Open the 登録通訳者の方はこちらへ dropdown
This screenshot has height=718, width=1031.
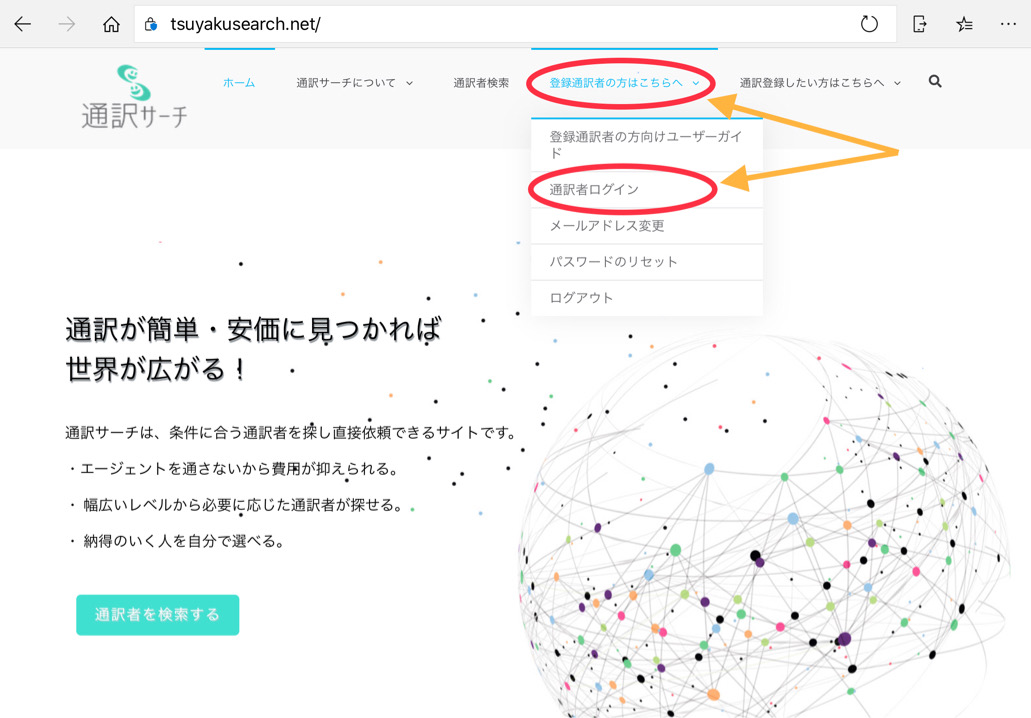[617, 84]
